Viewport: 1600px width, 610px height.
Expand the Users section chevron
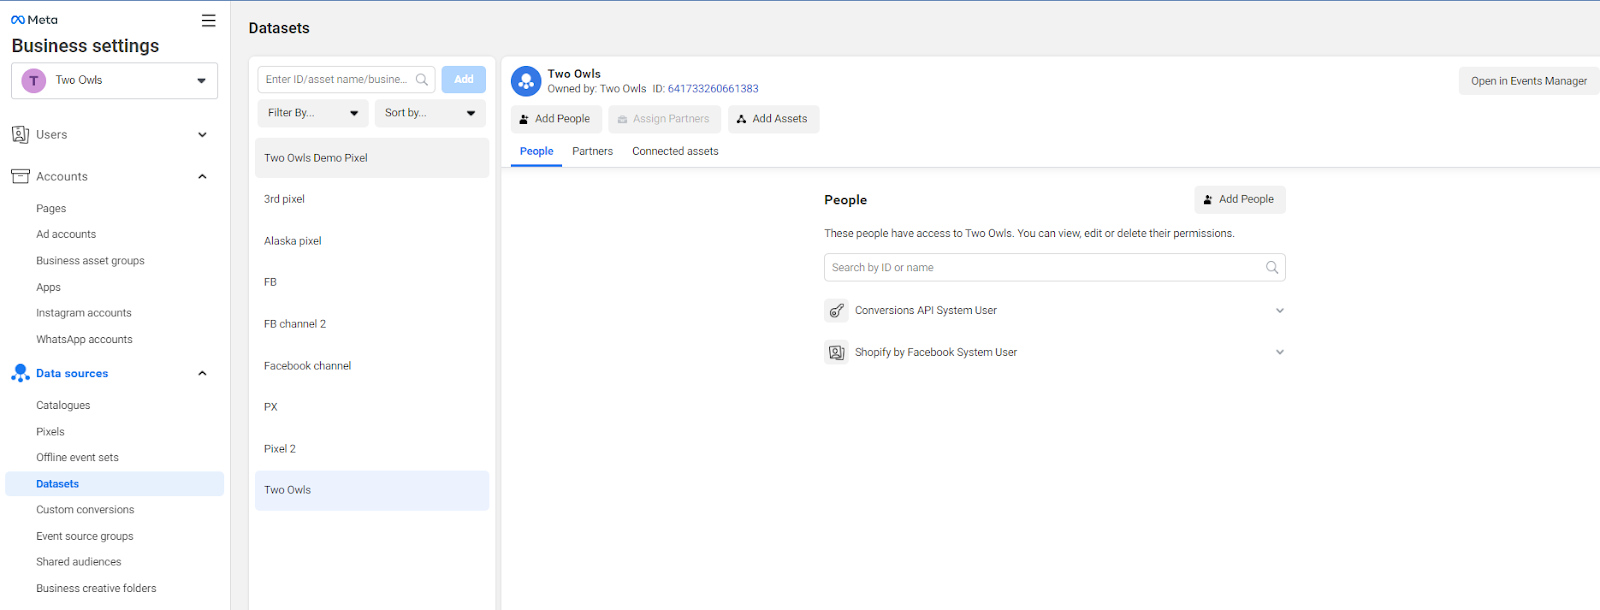202,135
